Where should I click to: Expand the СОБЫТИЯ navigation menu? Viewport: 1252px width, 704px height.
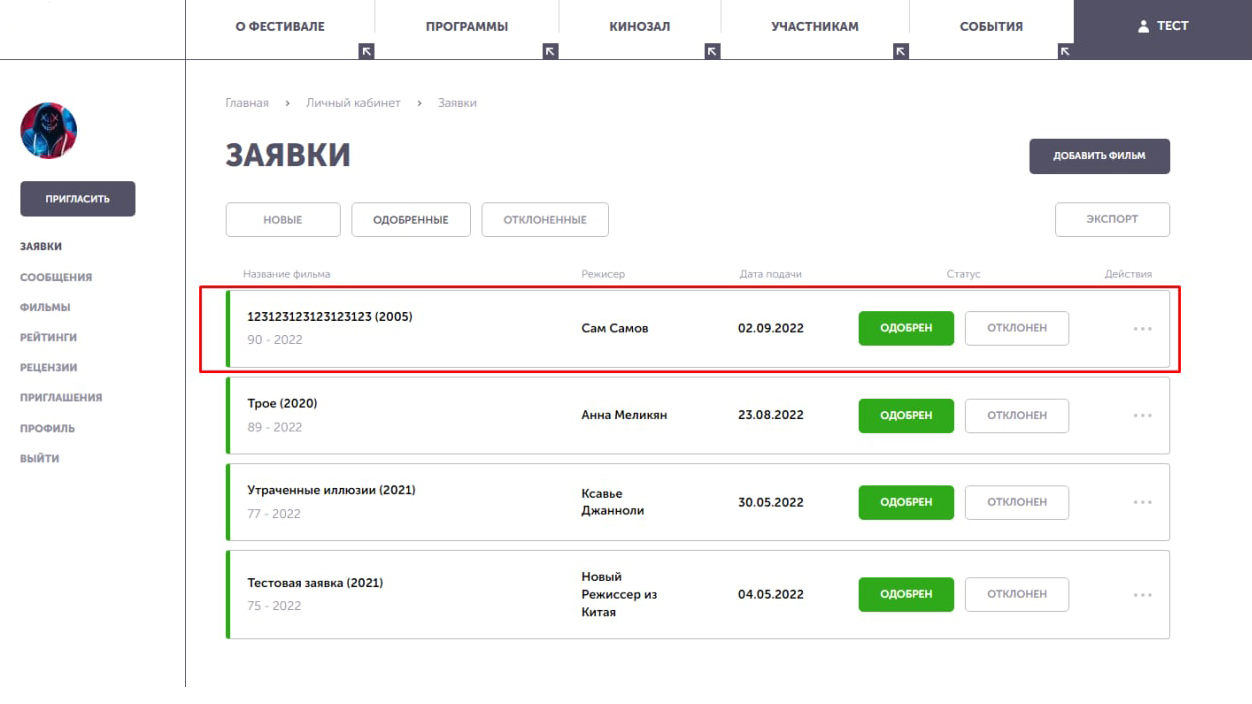(x=991, y=27)
